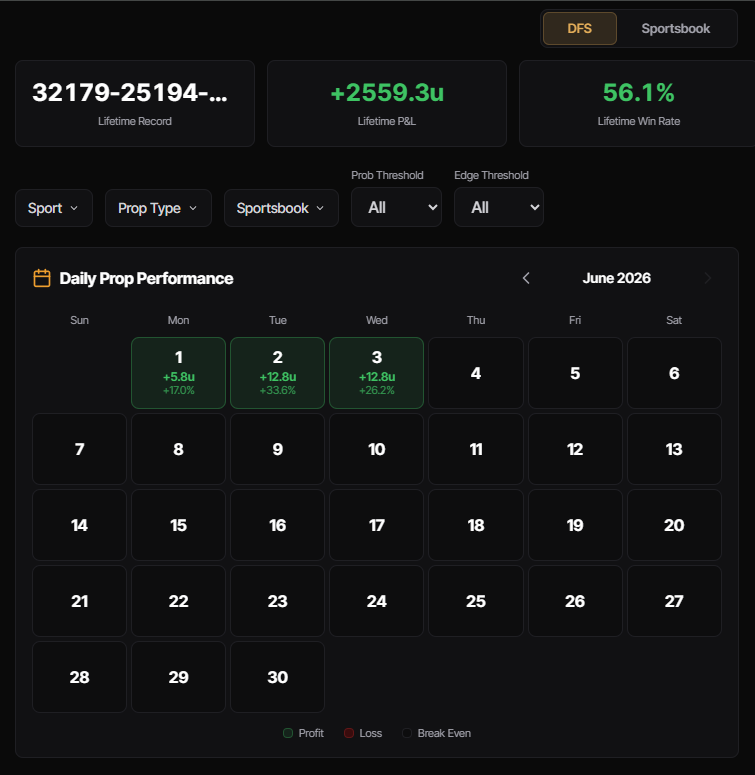Switch to the Sportsbook tab
This screenshot has width=755, height=775.
click(675, 29)
